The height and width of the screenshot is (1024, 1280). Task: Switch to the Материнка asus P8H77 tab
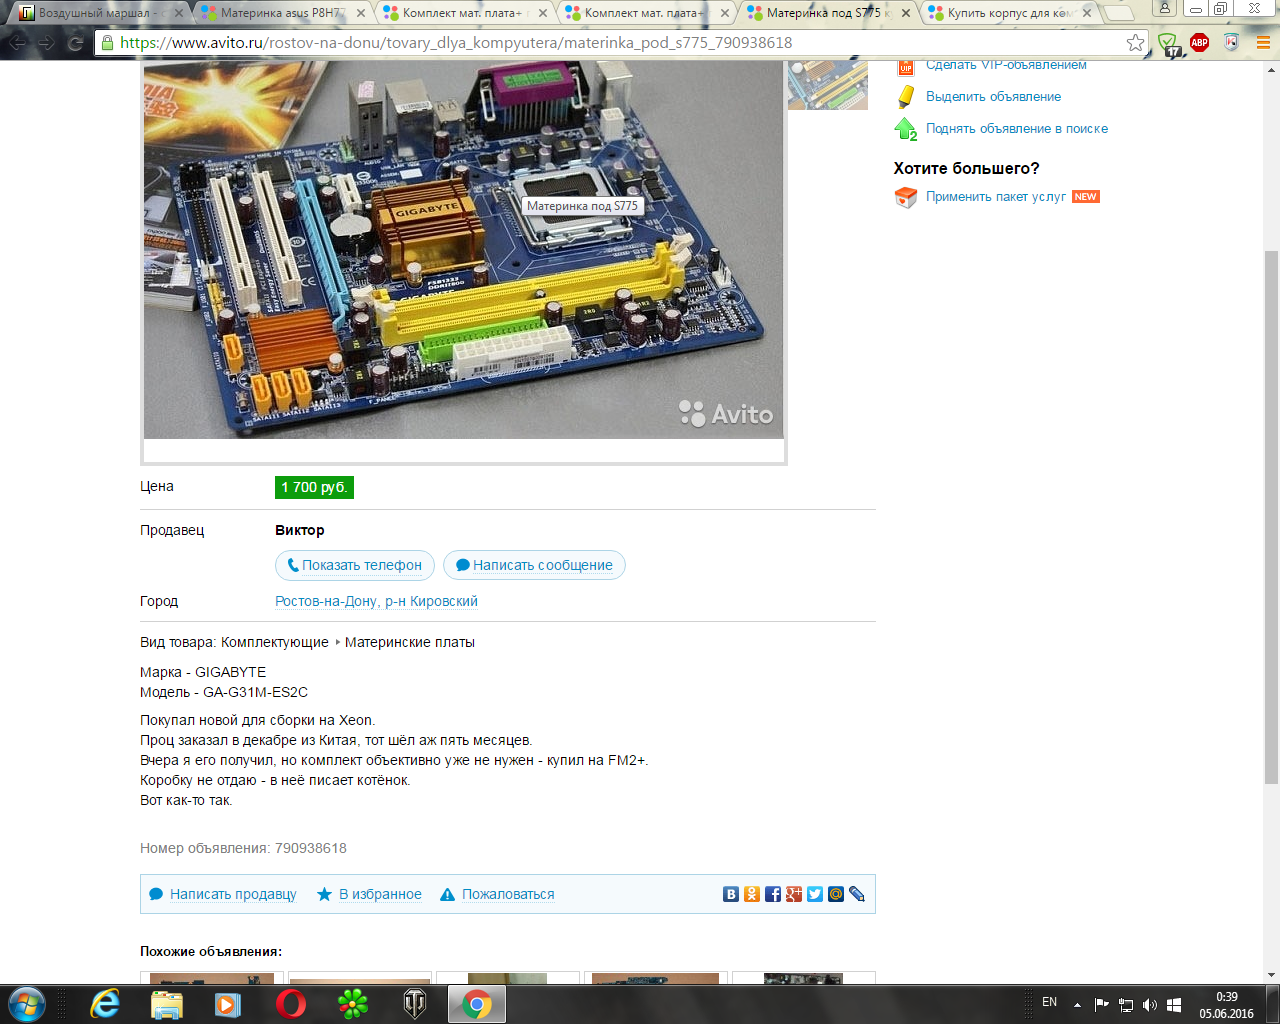point(282,13)
